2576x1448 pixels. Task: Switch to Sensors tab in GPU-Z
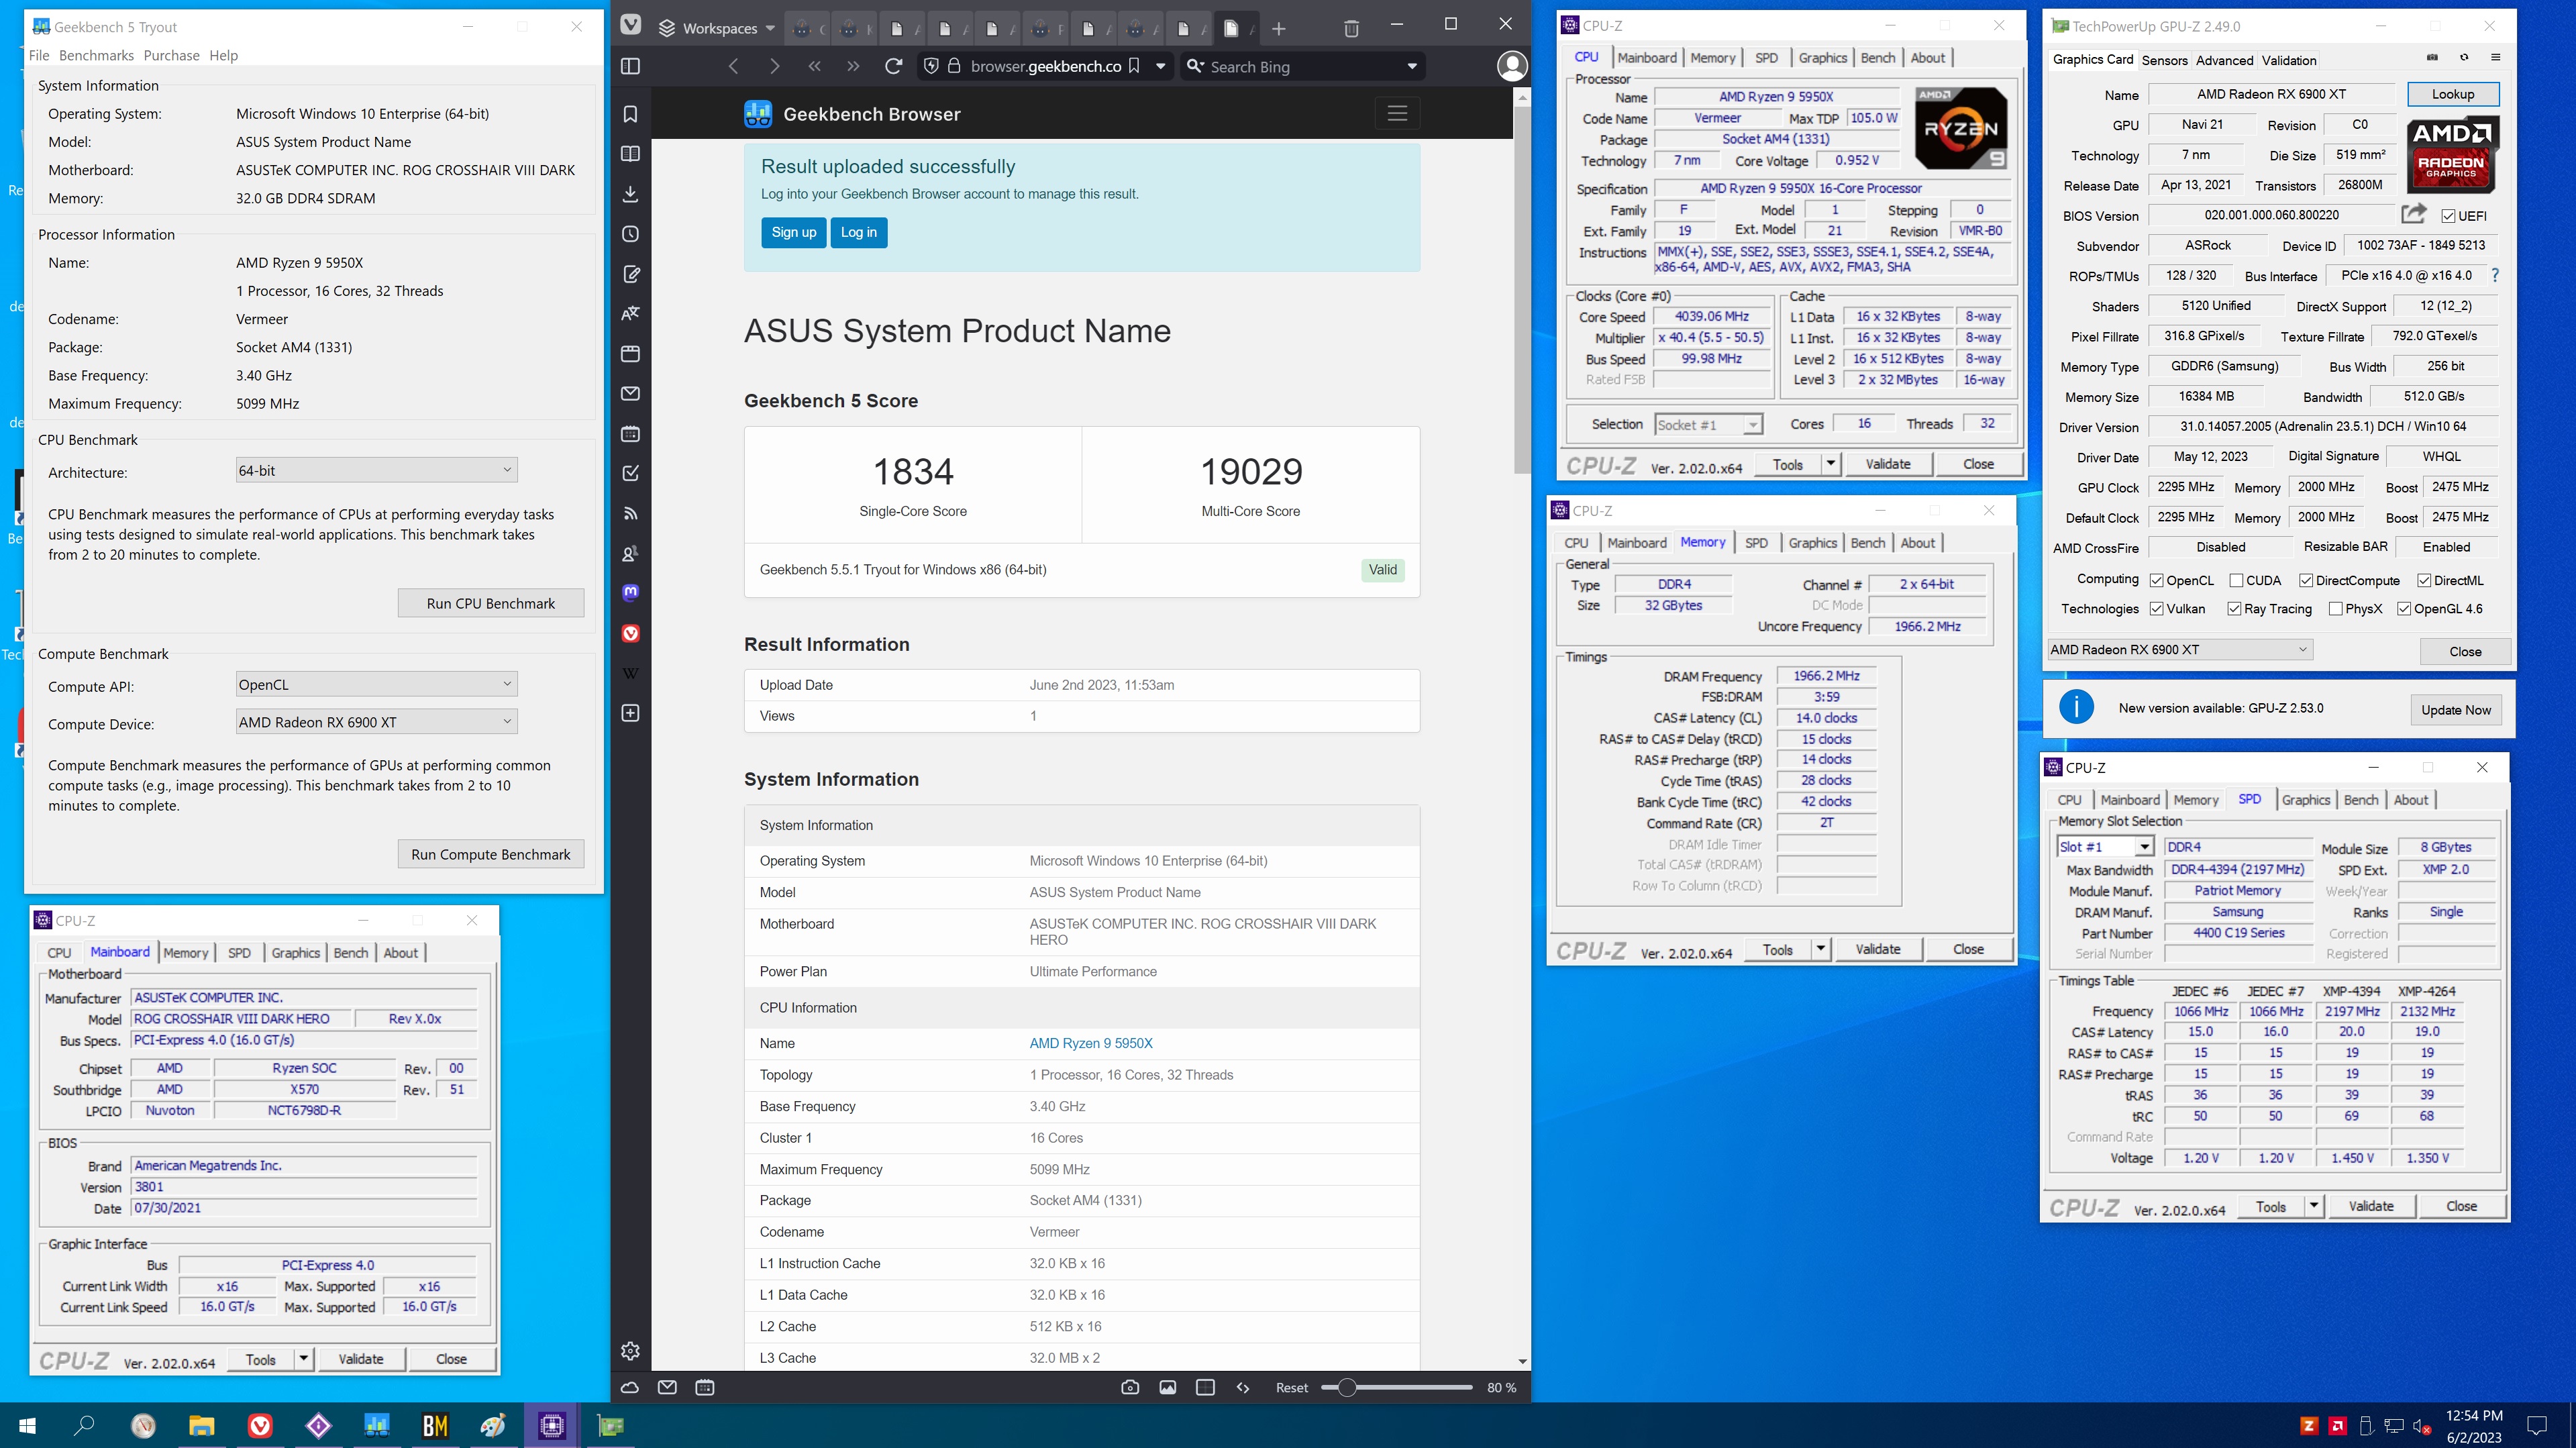click(x=2164, y=60)
